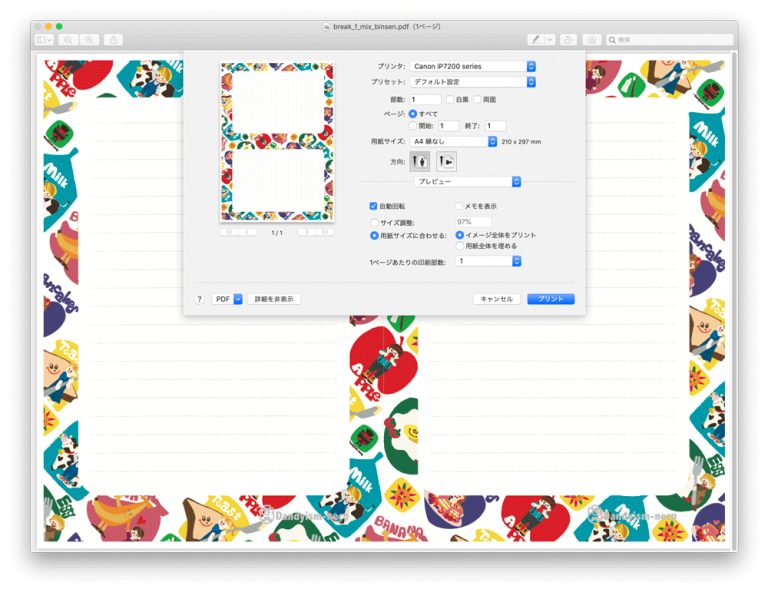Open the プレビュー options menu
768x592 pixels.
pos(467,182)
